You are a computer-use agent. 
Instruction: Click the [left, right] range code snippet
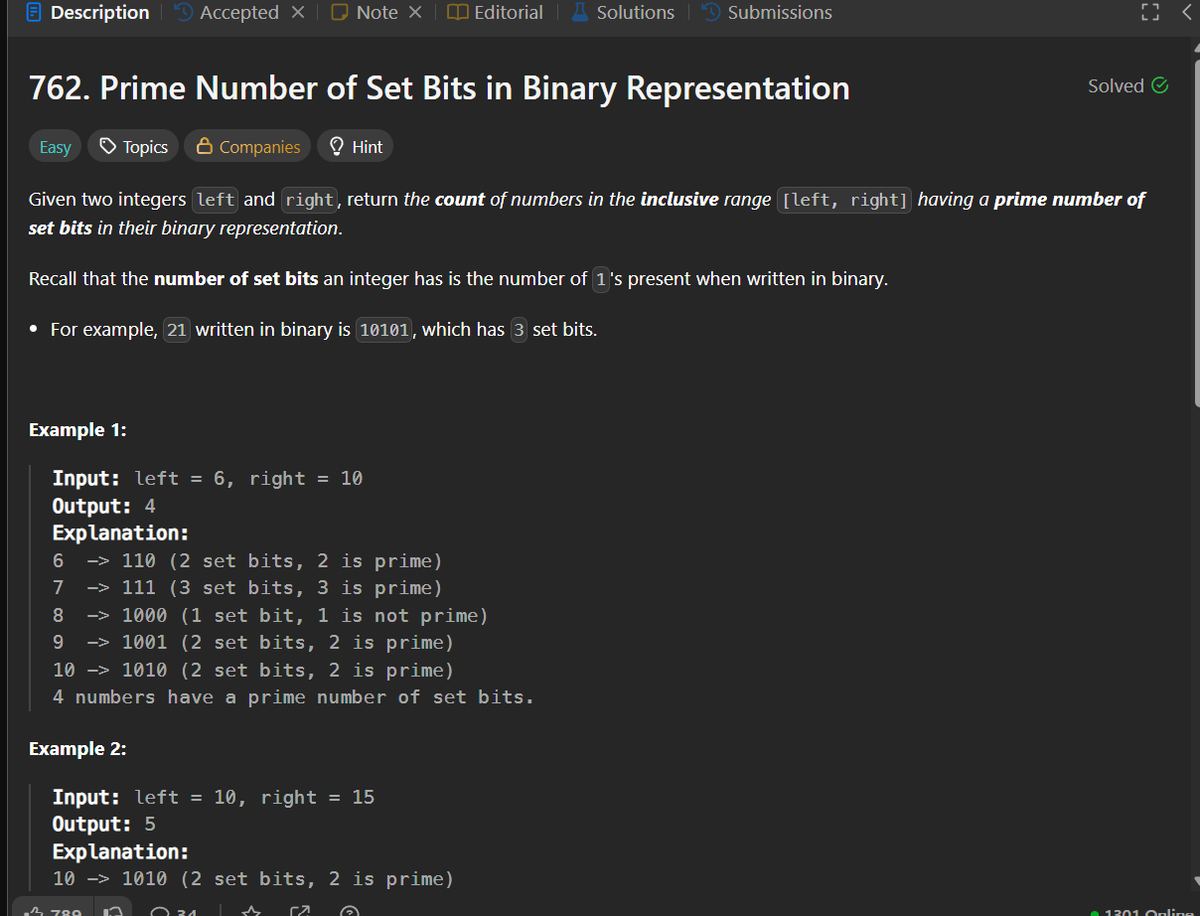click(x=843, y=200)
